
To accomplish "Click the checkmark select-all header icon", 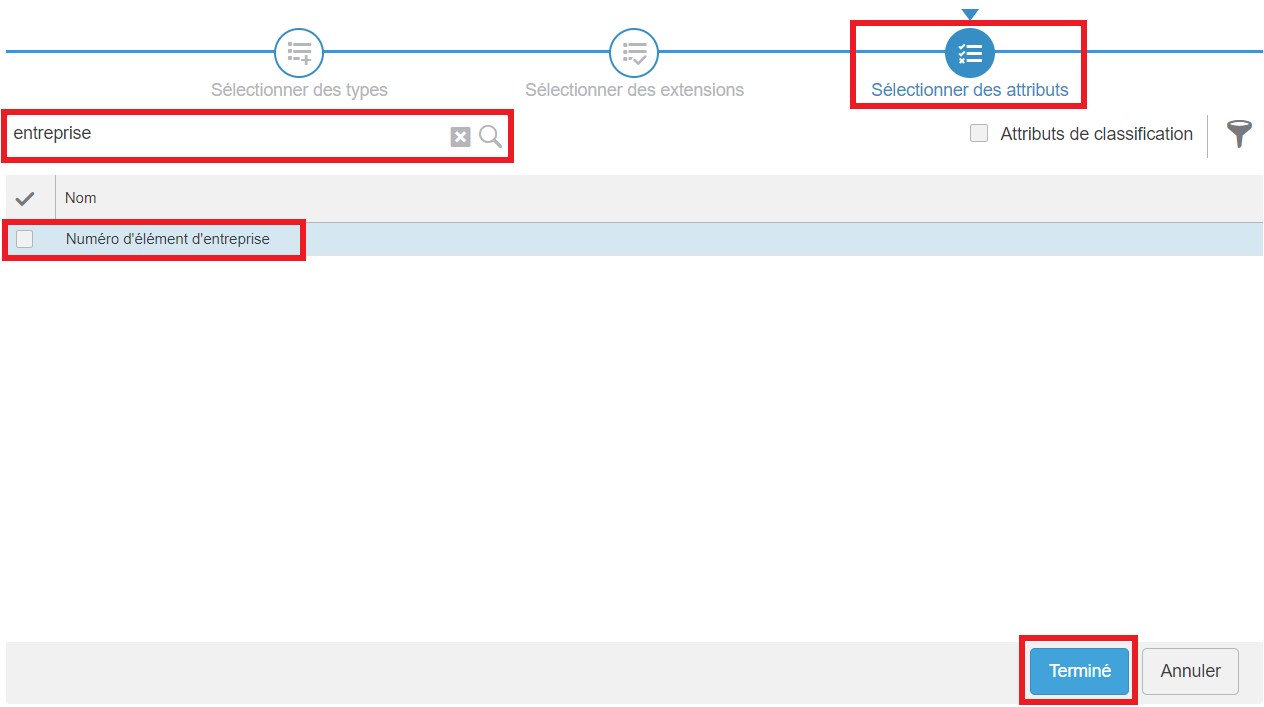I will pos(26,198).
